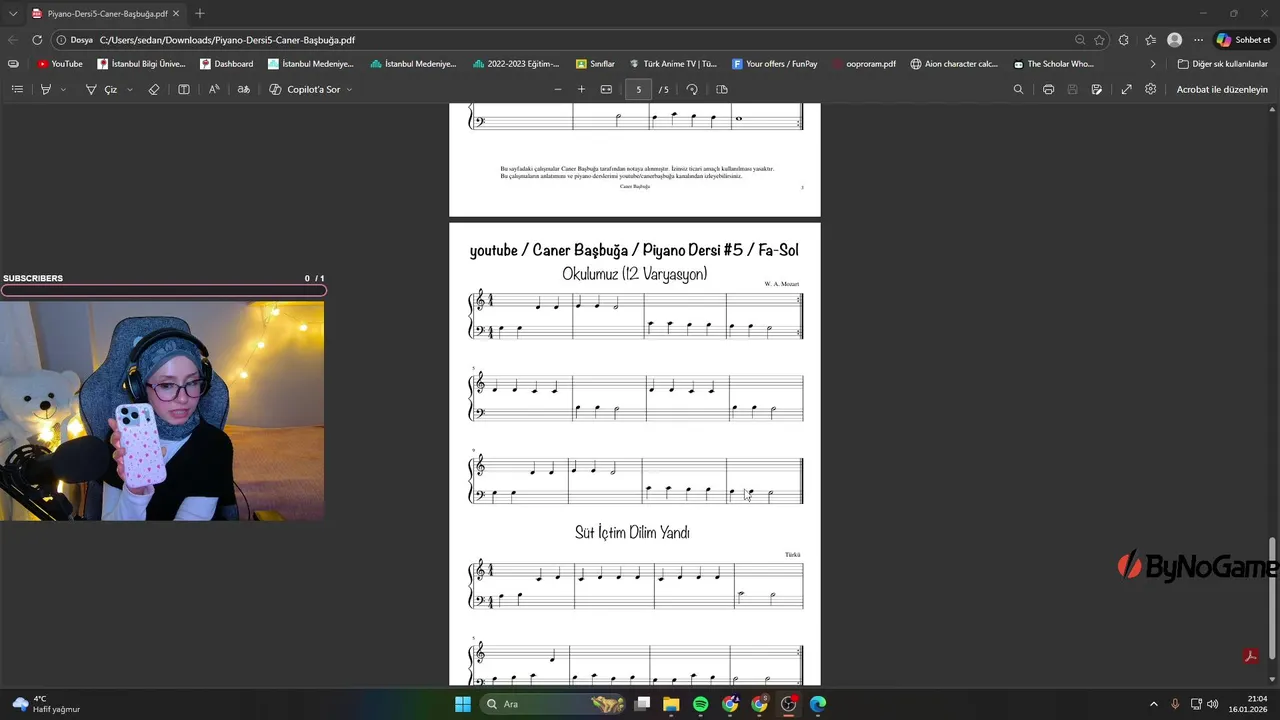The image size is (1280, 720).
Task: Switch to two-page view
Action: [722, 89]
